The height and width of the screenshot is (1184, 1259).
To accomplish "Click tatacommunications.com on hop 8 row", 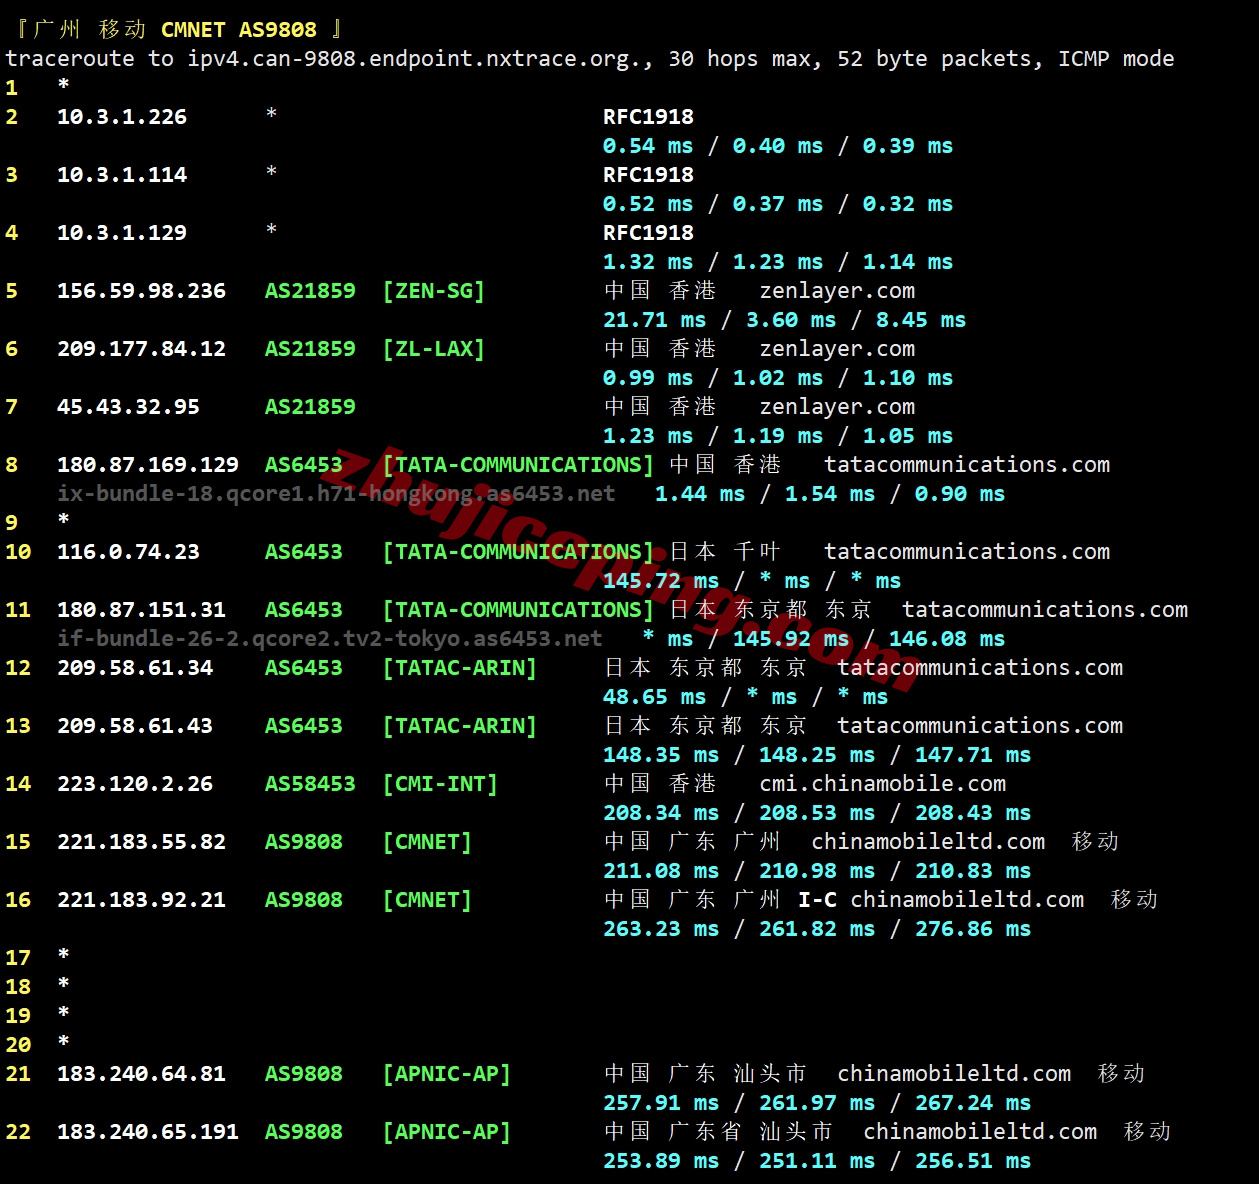I will (967, 465).
